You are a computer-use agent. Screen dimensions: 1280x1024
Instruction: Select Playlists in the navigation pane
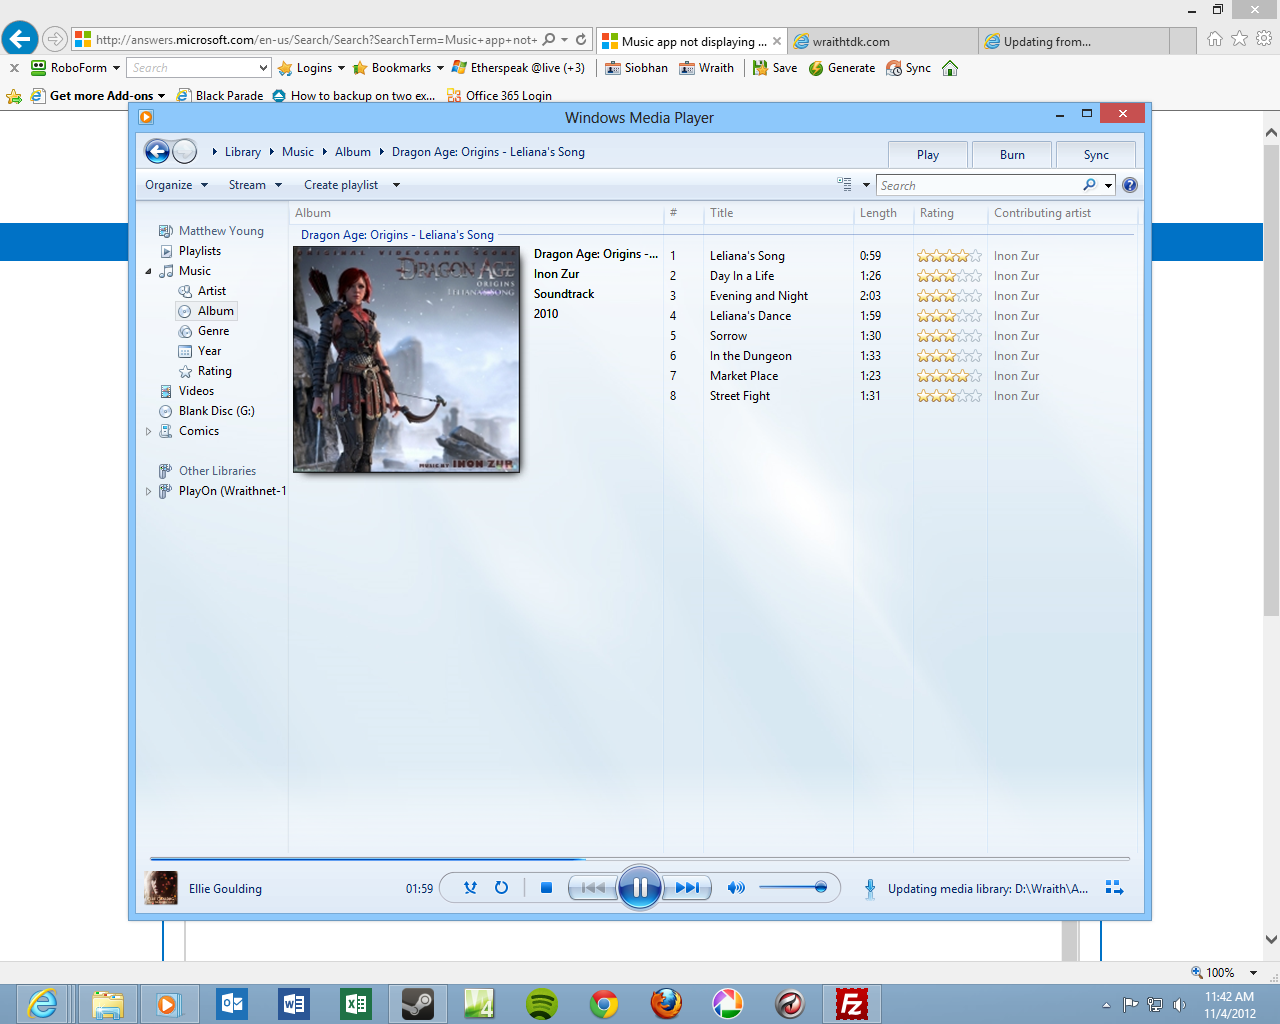[200, 251]
